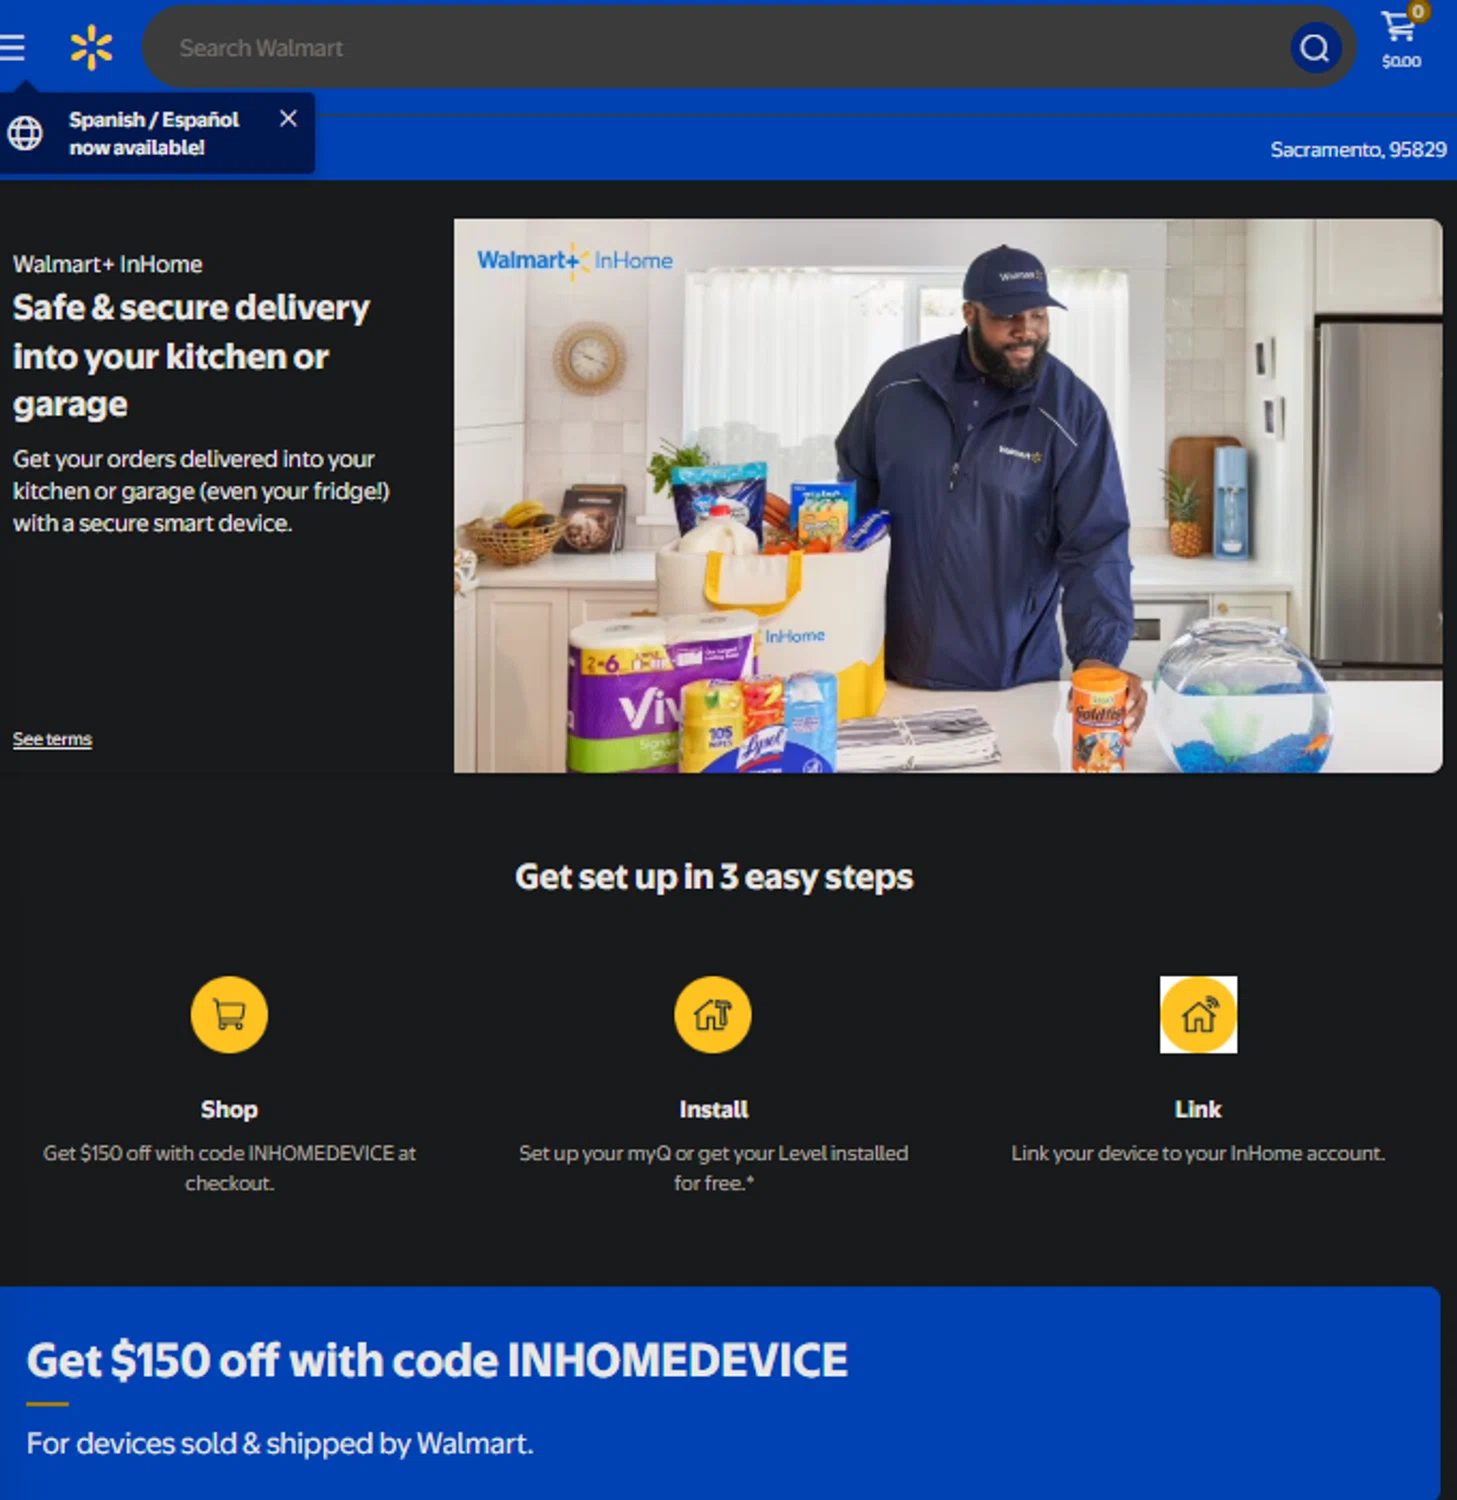The width and height of the screenshot is (1457, 1500).
Task: Click the Walmart+ InHome label text
Action: coord(108,264)
